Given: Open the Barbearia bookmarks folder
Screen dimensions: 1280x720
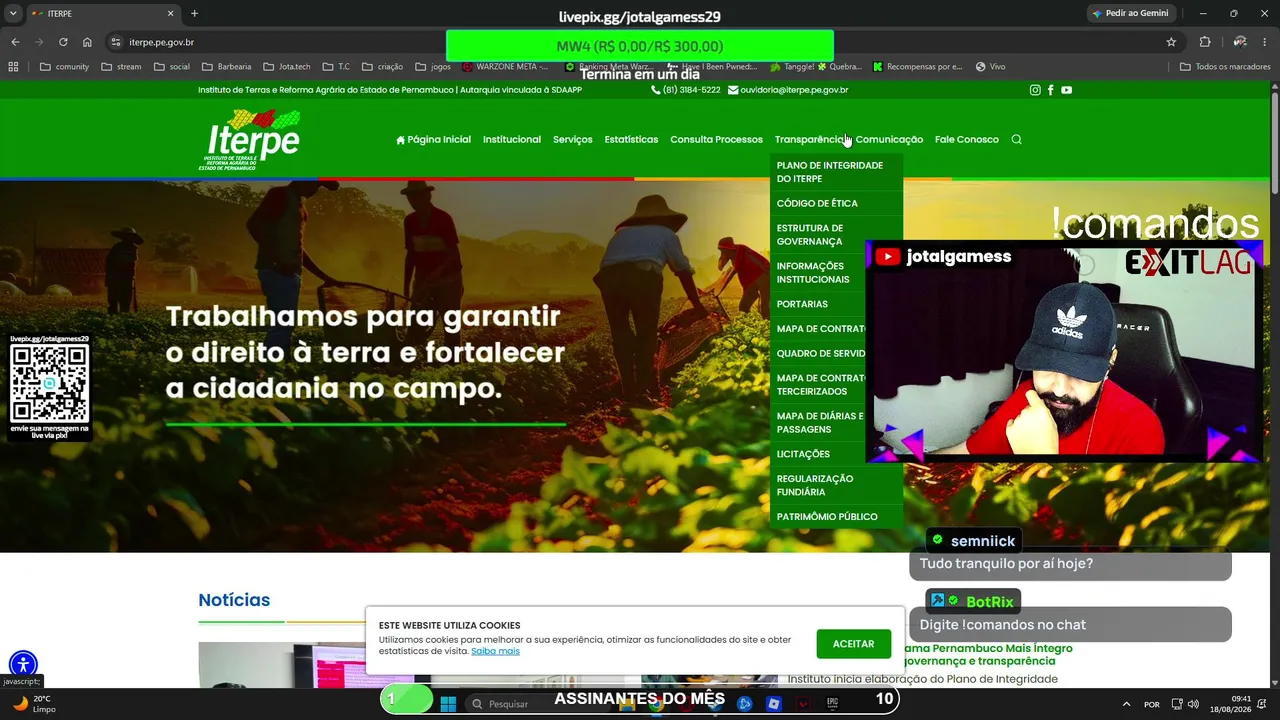Looking at the screenshot, I should pos(227,67).
